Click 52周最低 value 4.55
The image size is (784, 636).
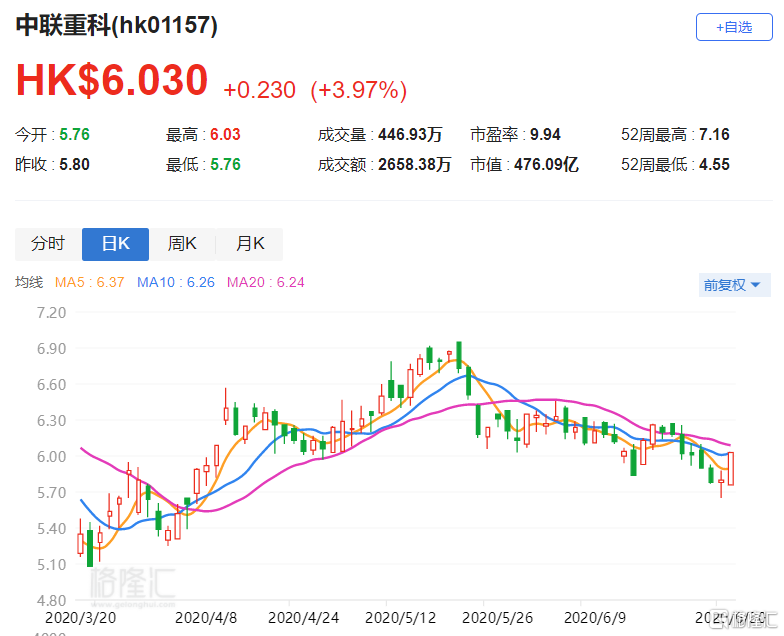point(714,164)
